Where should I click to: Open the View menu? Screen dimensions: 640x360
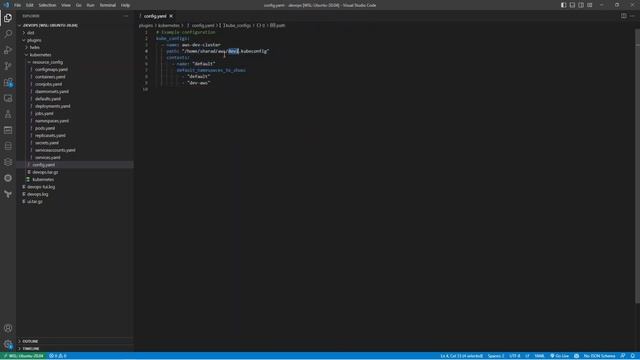[66, 5]
